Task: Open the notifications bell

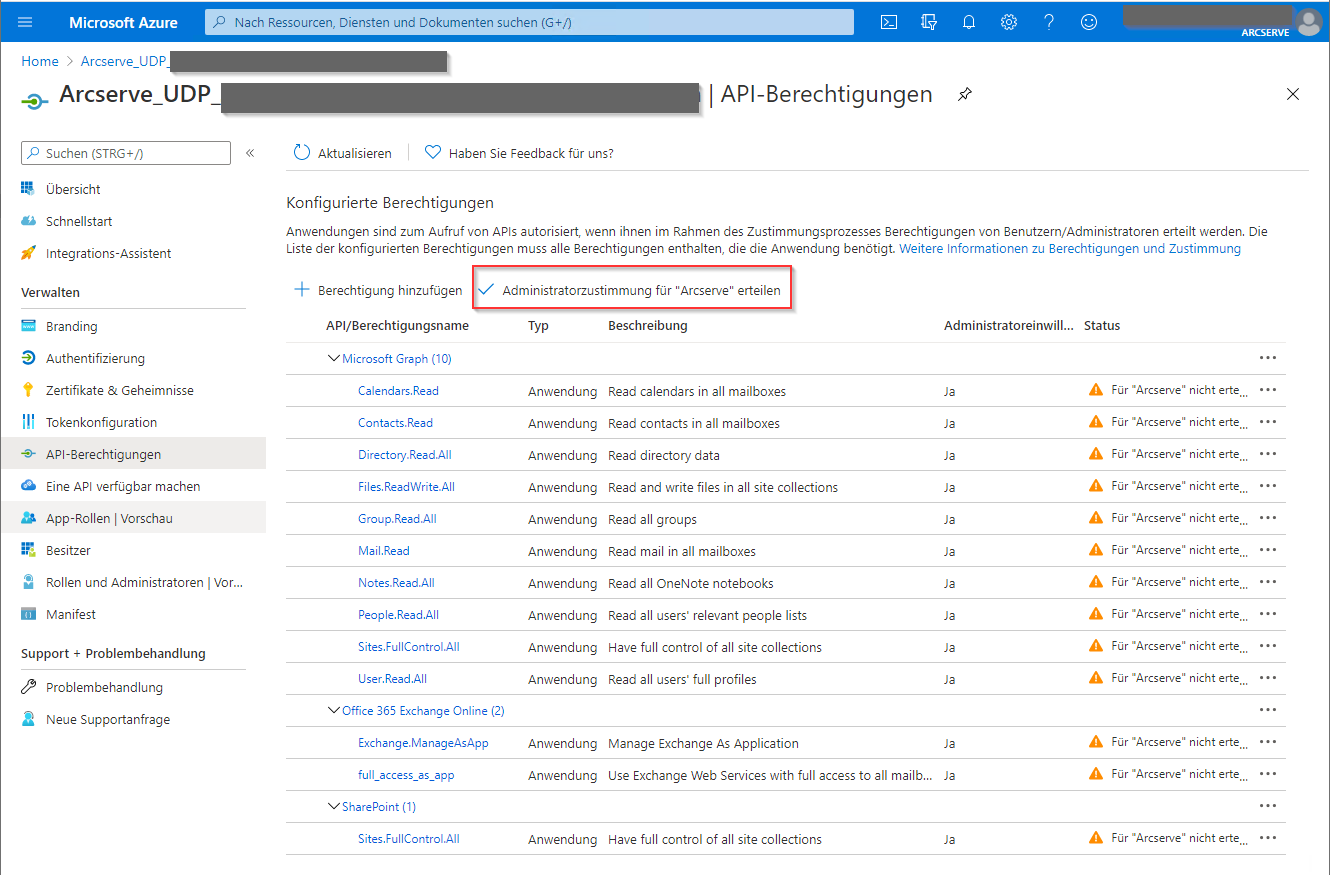Action: pos(969,22)
